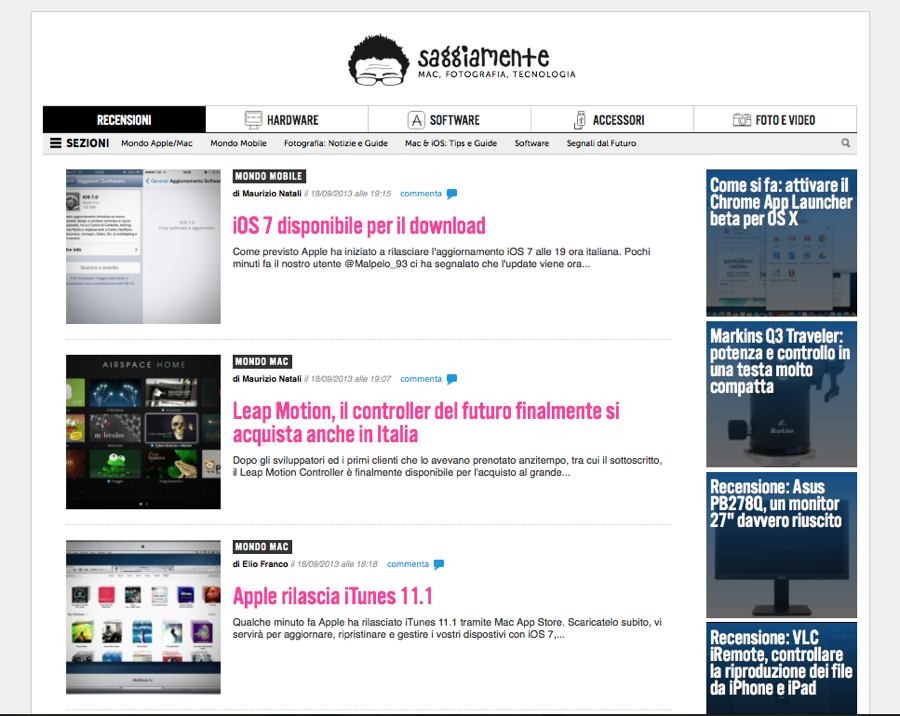Open Mac & iOS: Tips e Guide section
Image resolution: width=900 pixels, height=716 pixels.
tap(451, 143)
